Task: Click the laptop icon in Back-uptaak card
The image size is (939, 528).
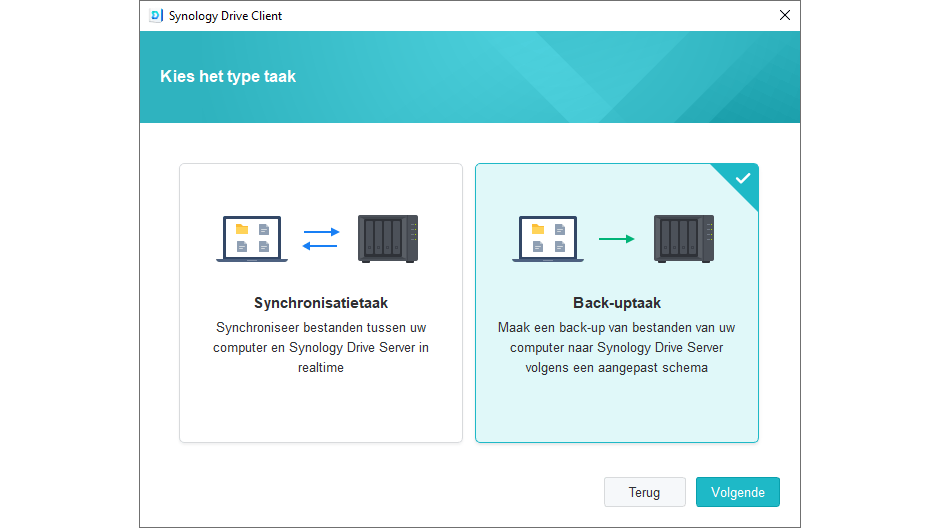Action: click(x=548, y=239)
